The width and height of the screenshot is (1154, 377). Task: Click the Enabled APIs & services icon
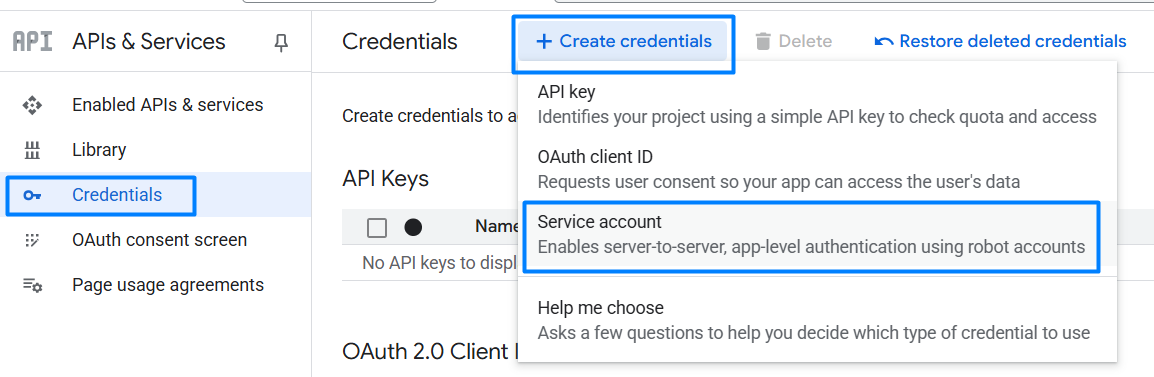32,105
